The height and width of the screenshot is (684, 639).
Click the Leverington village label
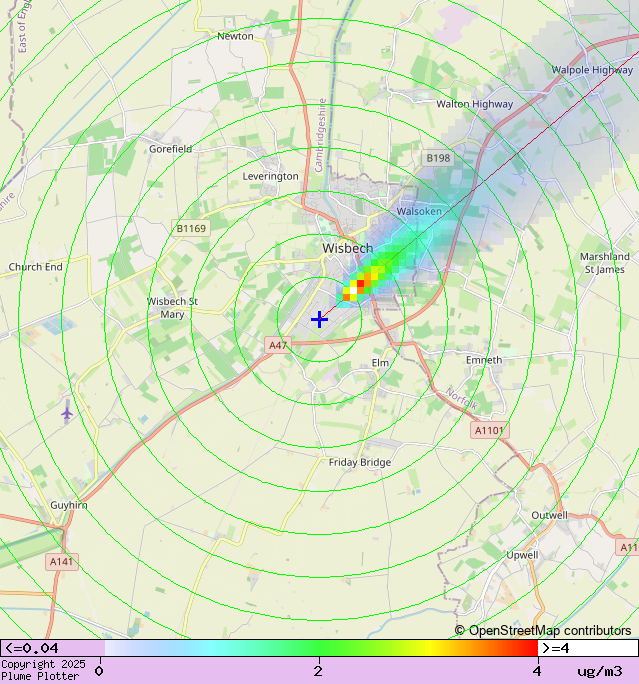coord(270,176)
